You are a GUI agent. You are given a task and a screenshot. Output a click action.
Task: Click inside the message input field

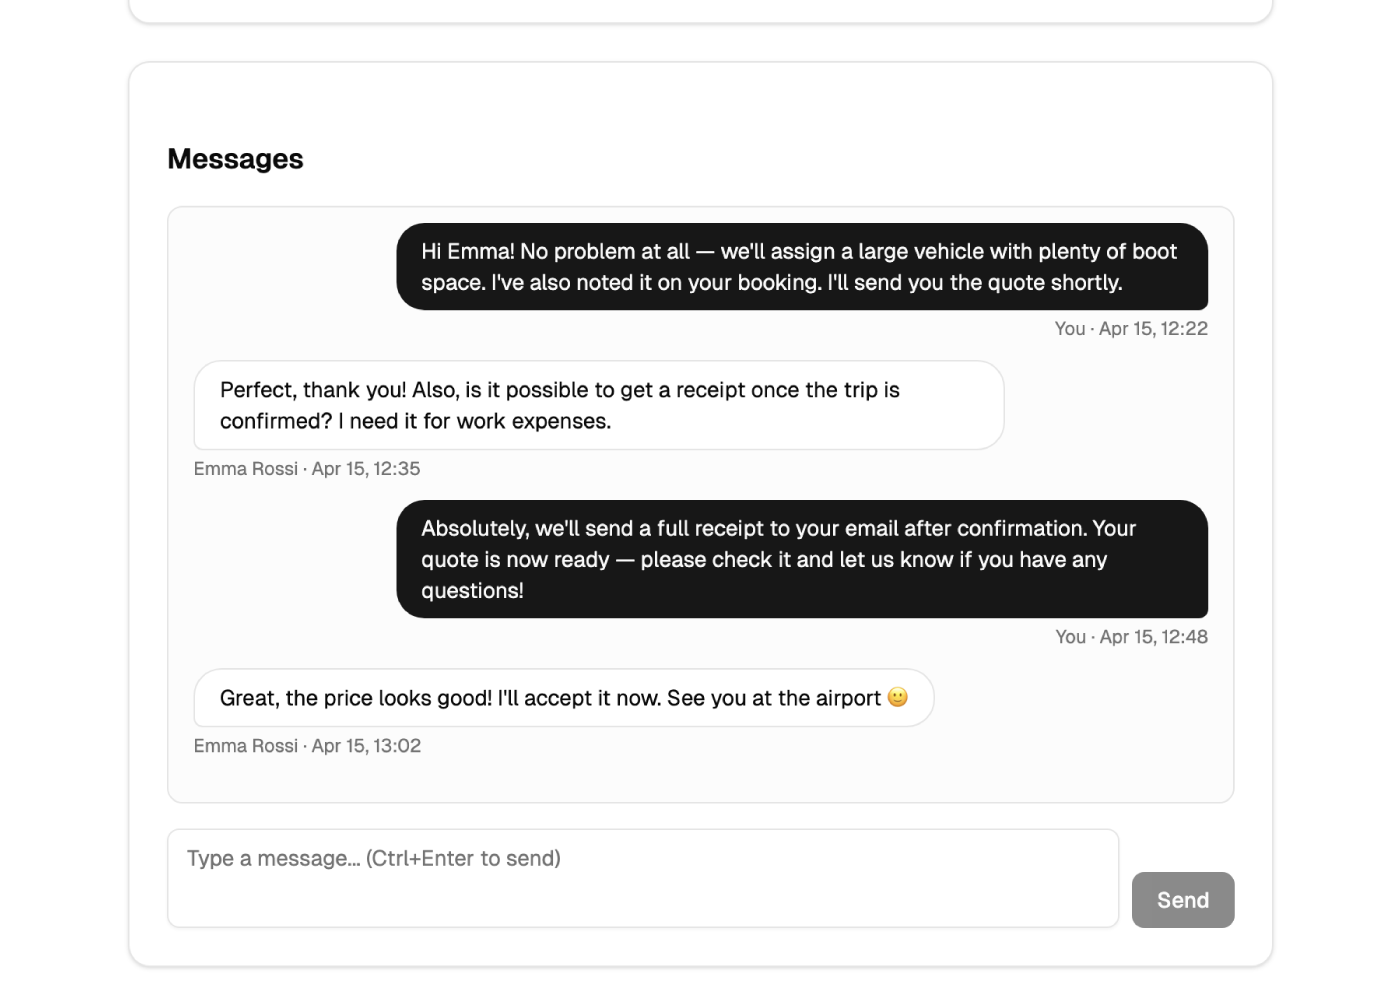pos(643,878)
